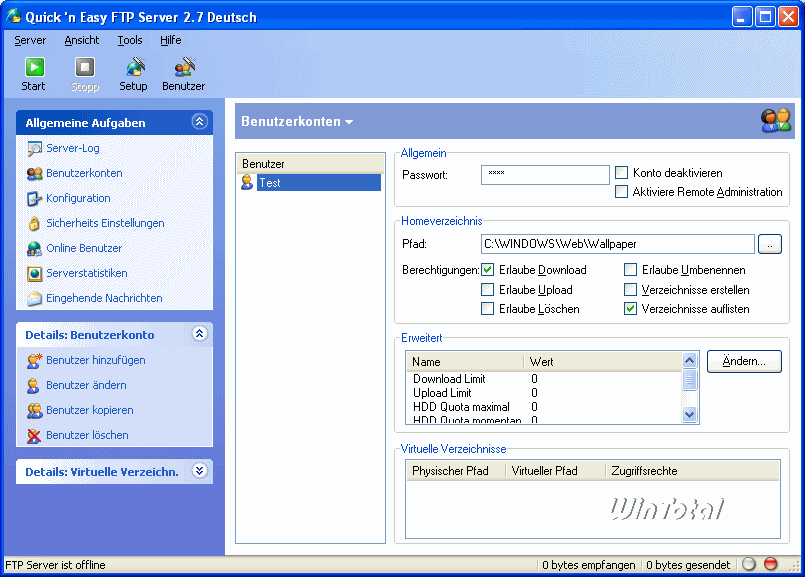805x577 pixels.
Task: Open Sicherheits Einstellungen with the lock icon
Action: click(x=35, y=223)
